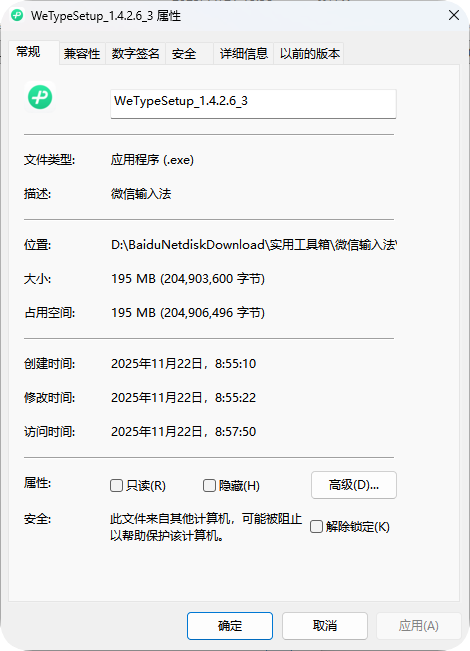The image size is (470, 651).
Task: Switch to the 兼容性 tab
Action: 82,54
